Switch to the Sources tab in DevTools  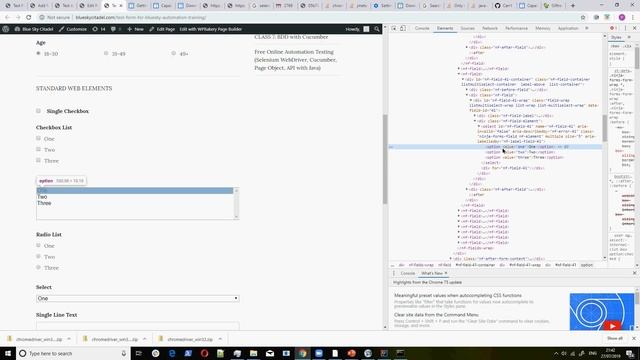pyautogui.click(x=467, y=28)
